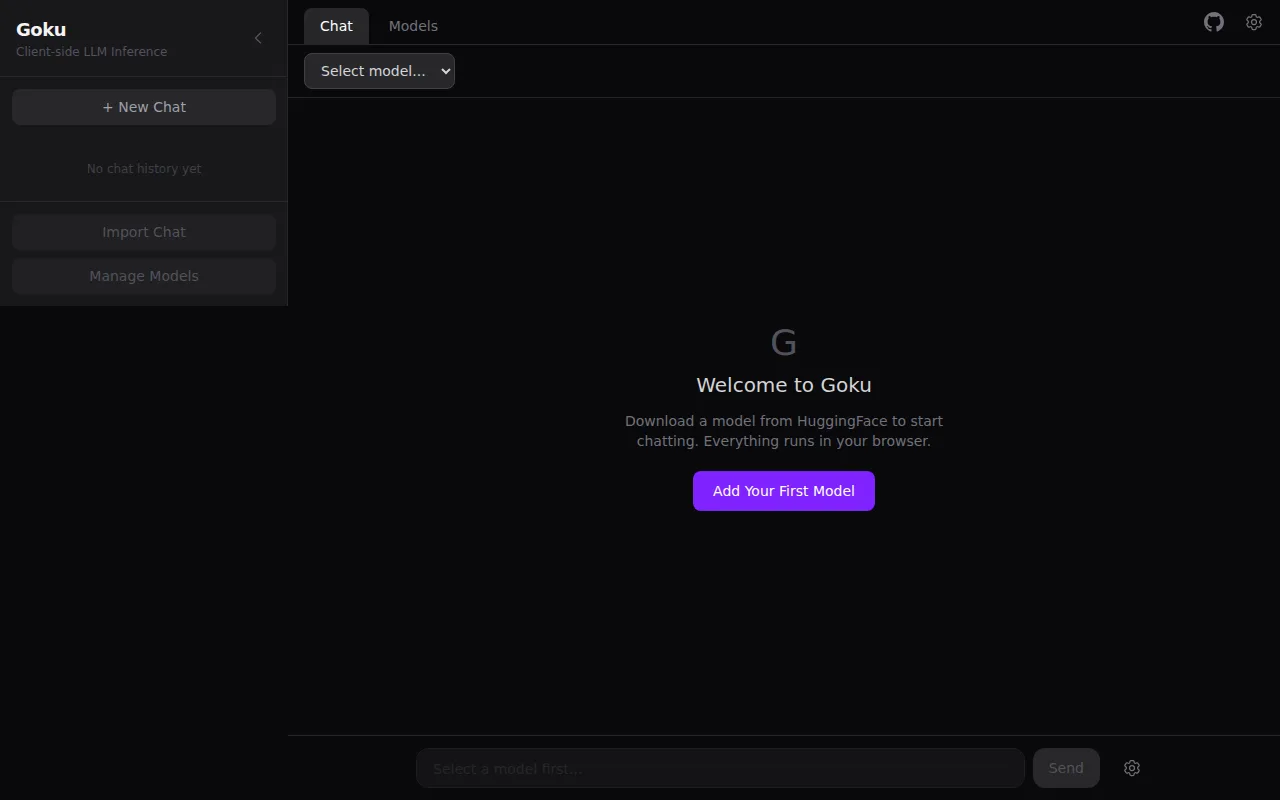The height and width of the screenshot is (800, 1280).
Task: Click 'Client-side LLM Inference' subtitle
Action: (92, 52)
